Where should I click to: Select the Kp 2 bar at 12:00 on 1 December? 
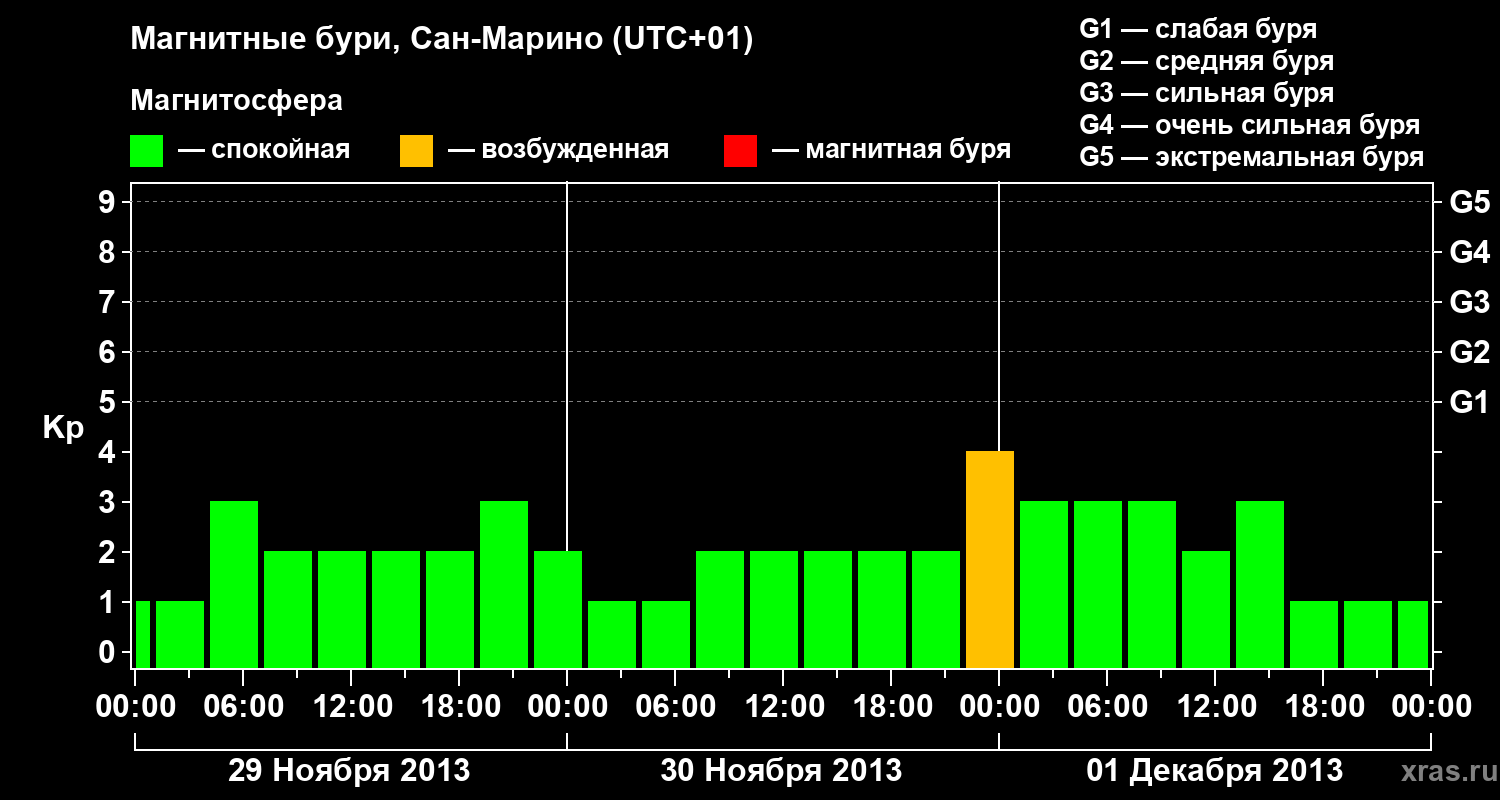coord(1206,609)
